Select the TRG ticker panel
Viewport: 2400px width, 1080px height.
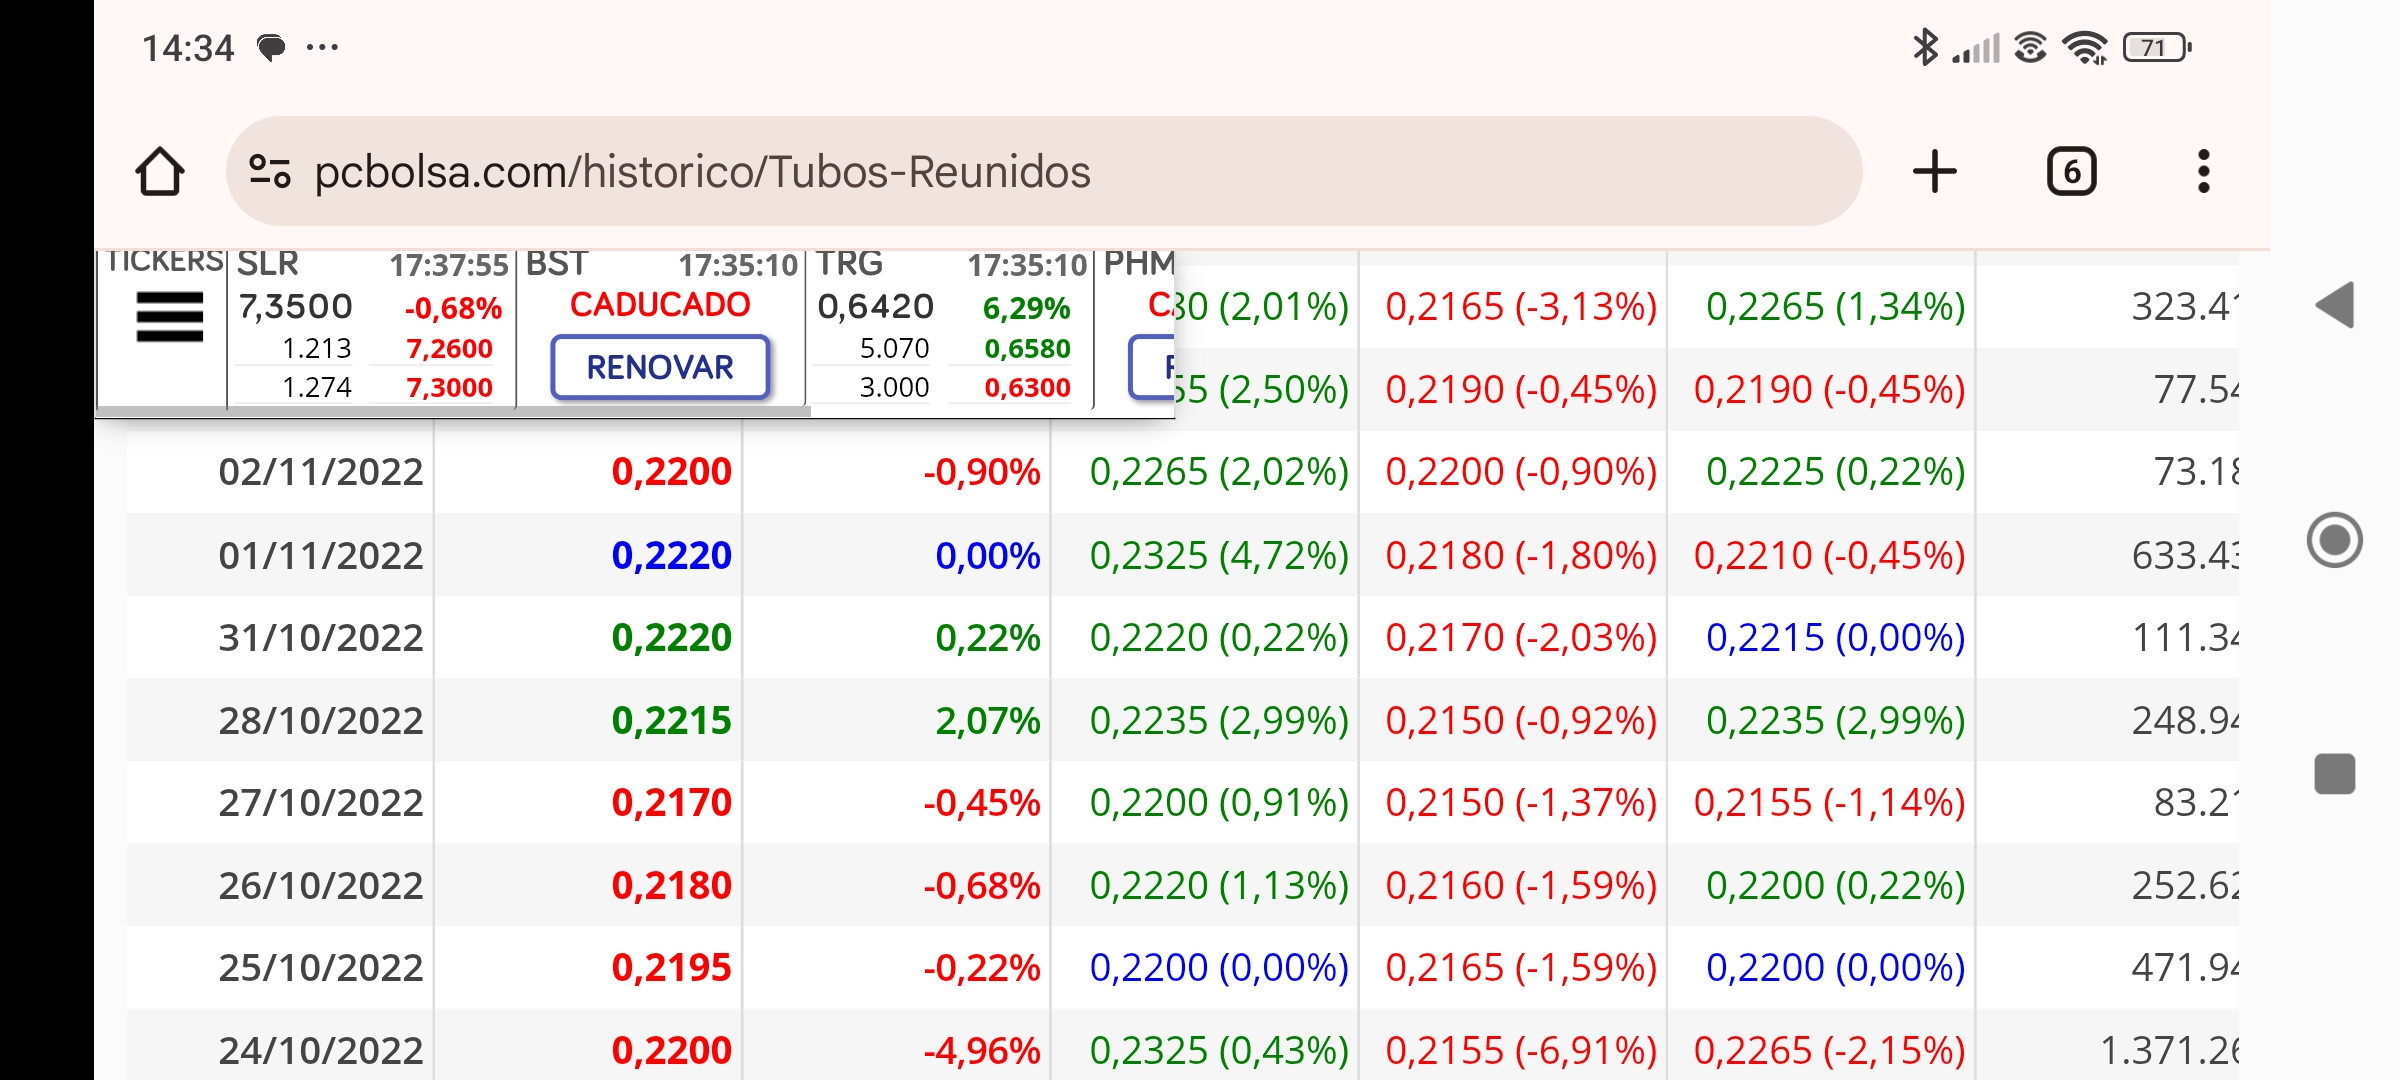pyautogui.click(x=950, y=328)
